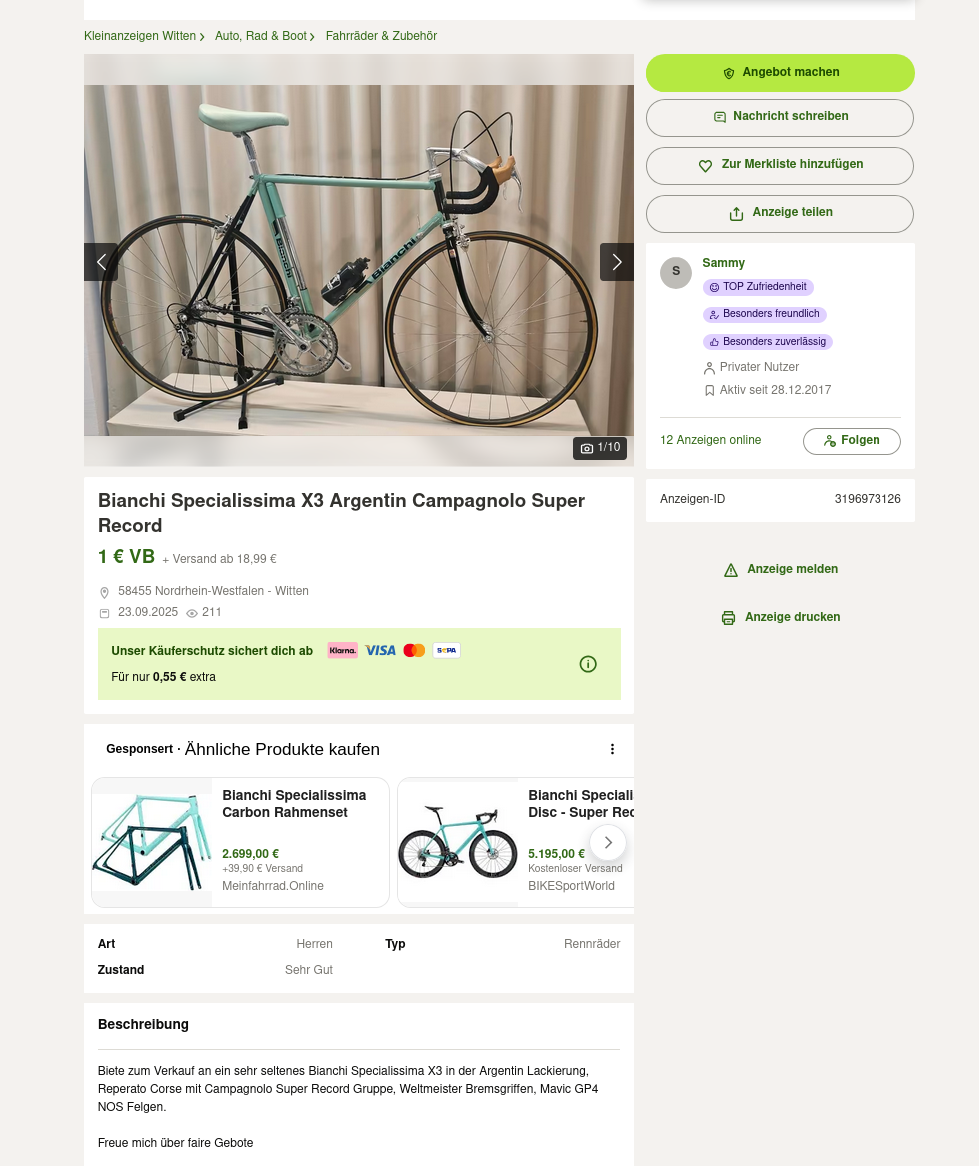
Task: Open the three-dot menu for sponsored products
Action: [x=612, y=749]
